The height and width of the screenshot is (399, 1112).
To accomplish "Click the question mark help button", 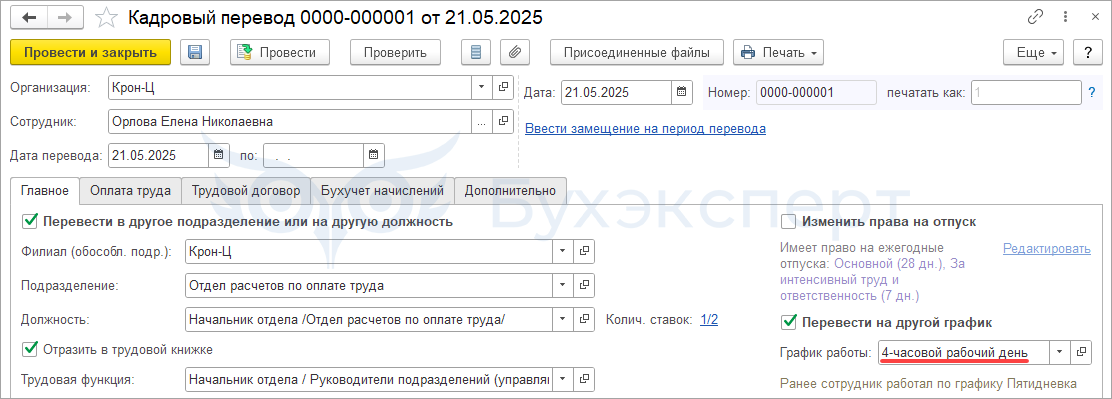I will (1088, 52).
